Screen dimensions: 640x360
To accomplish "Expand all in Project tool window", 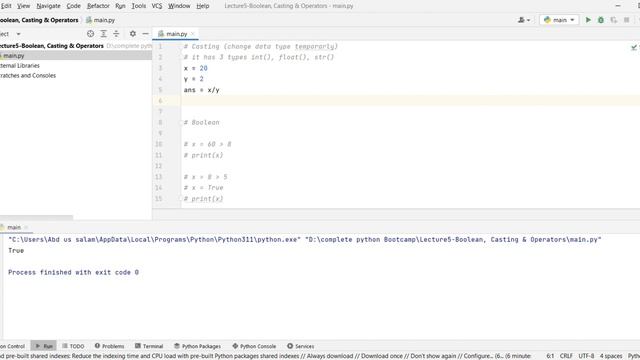I will pos(103,34).
